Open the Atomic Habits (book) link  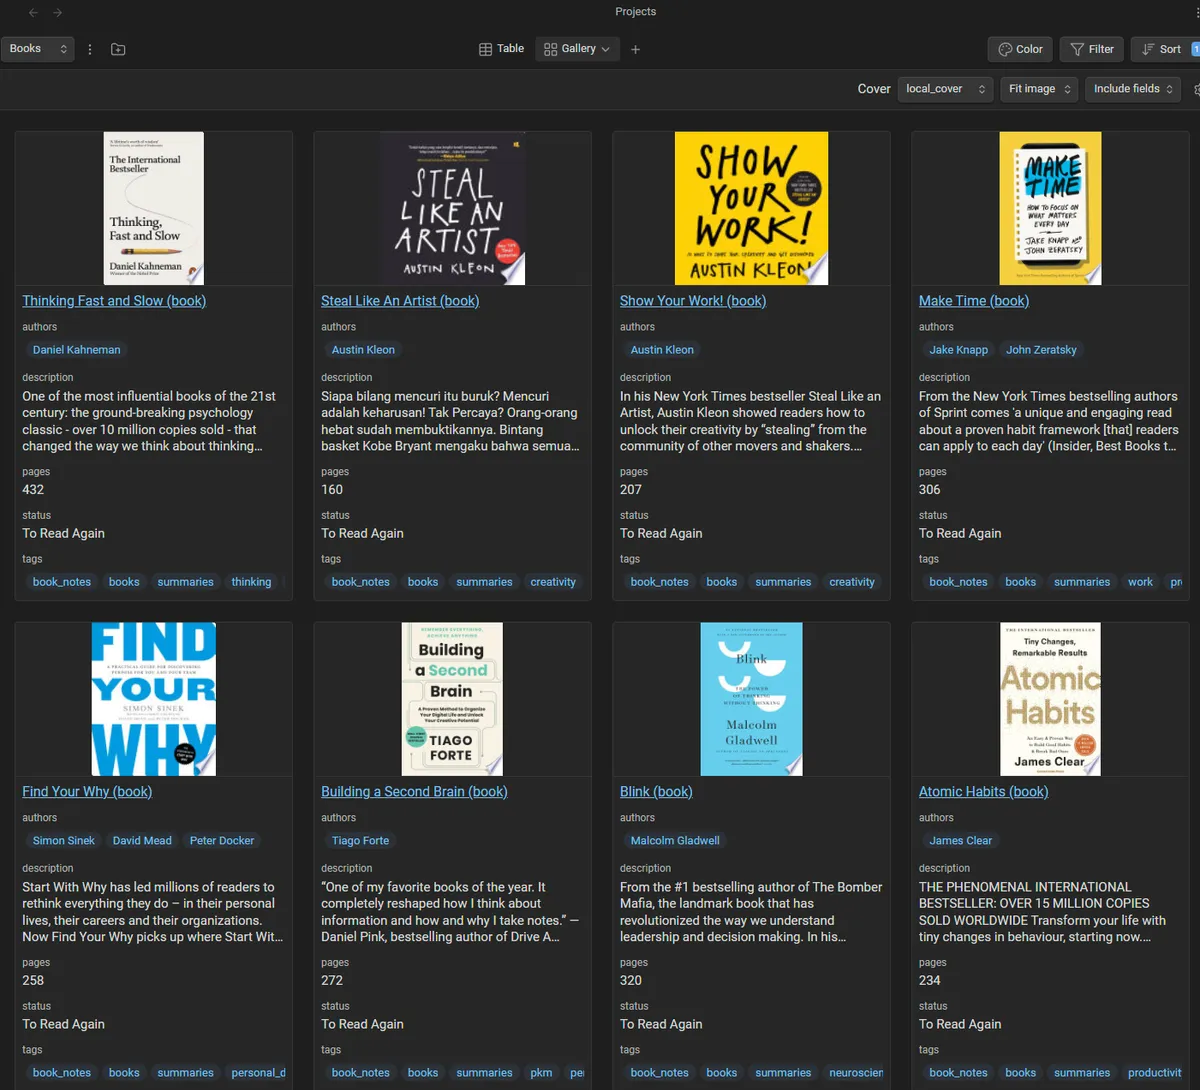(983, 792)
